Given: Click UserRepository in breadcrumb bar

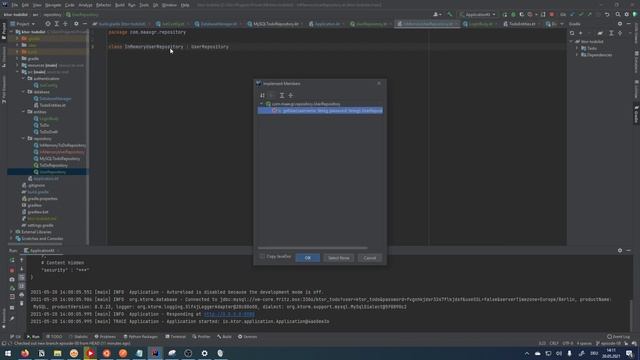Looking at the screenshot, I should 82,15.
